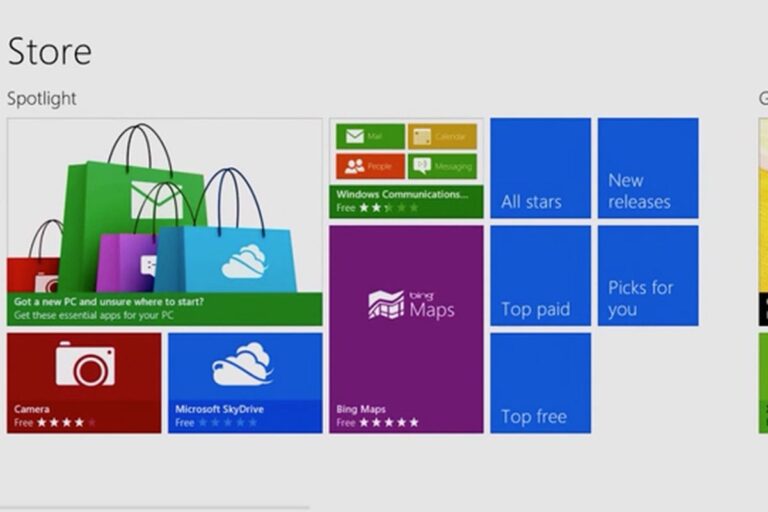Viewport: 768px width, 512px height.
Task: Open the Microsoft SkyDrive app tile
Action: (x=245, y=383)
